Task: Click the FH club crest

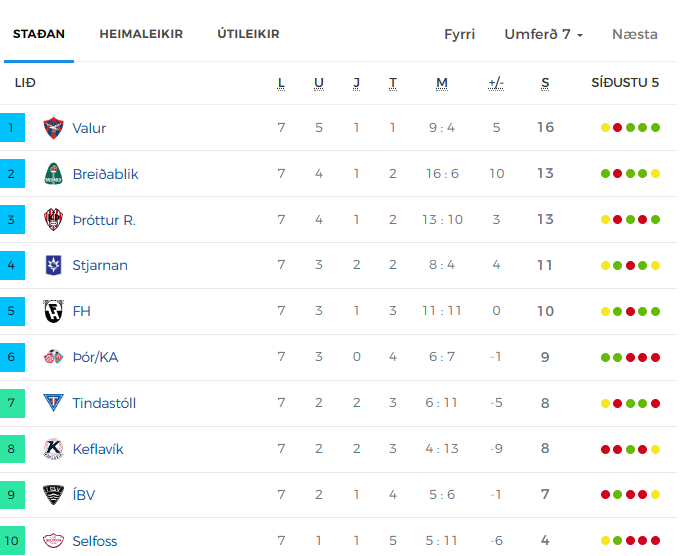Action: pos(53,311)
